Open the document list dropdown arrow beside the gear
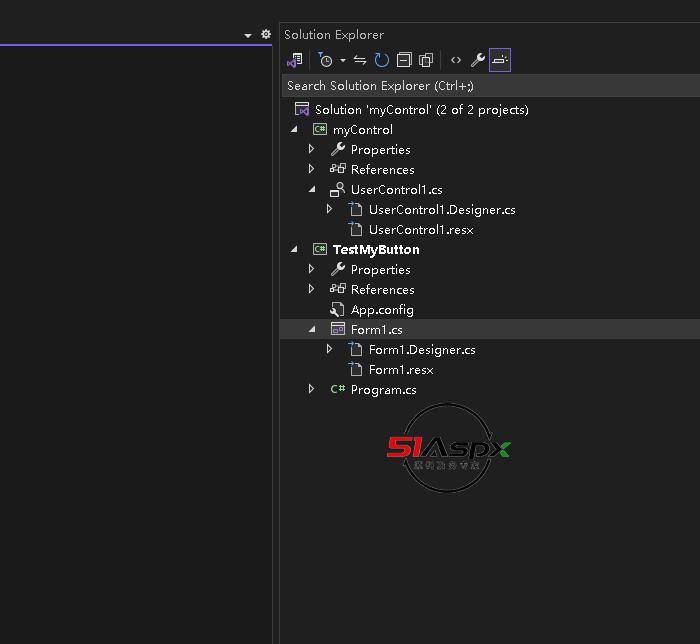Image resolution: width=700 pixels, height=644 pixels. coord(248,35)
